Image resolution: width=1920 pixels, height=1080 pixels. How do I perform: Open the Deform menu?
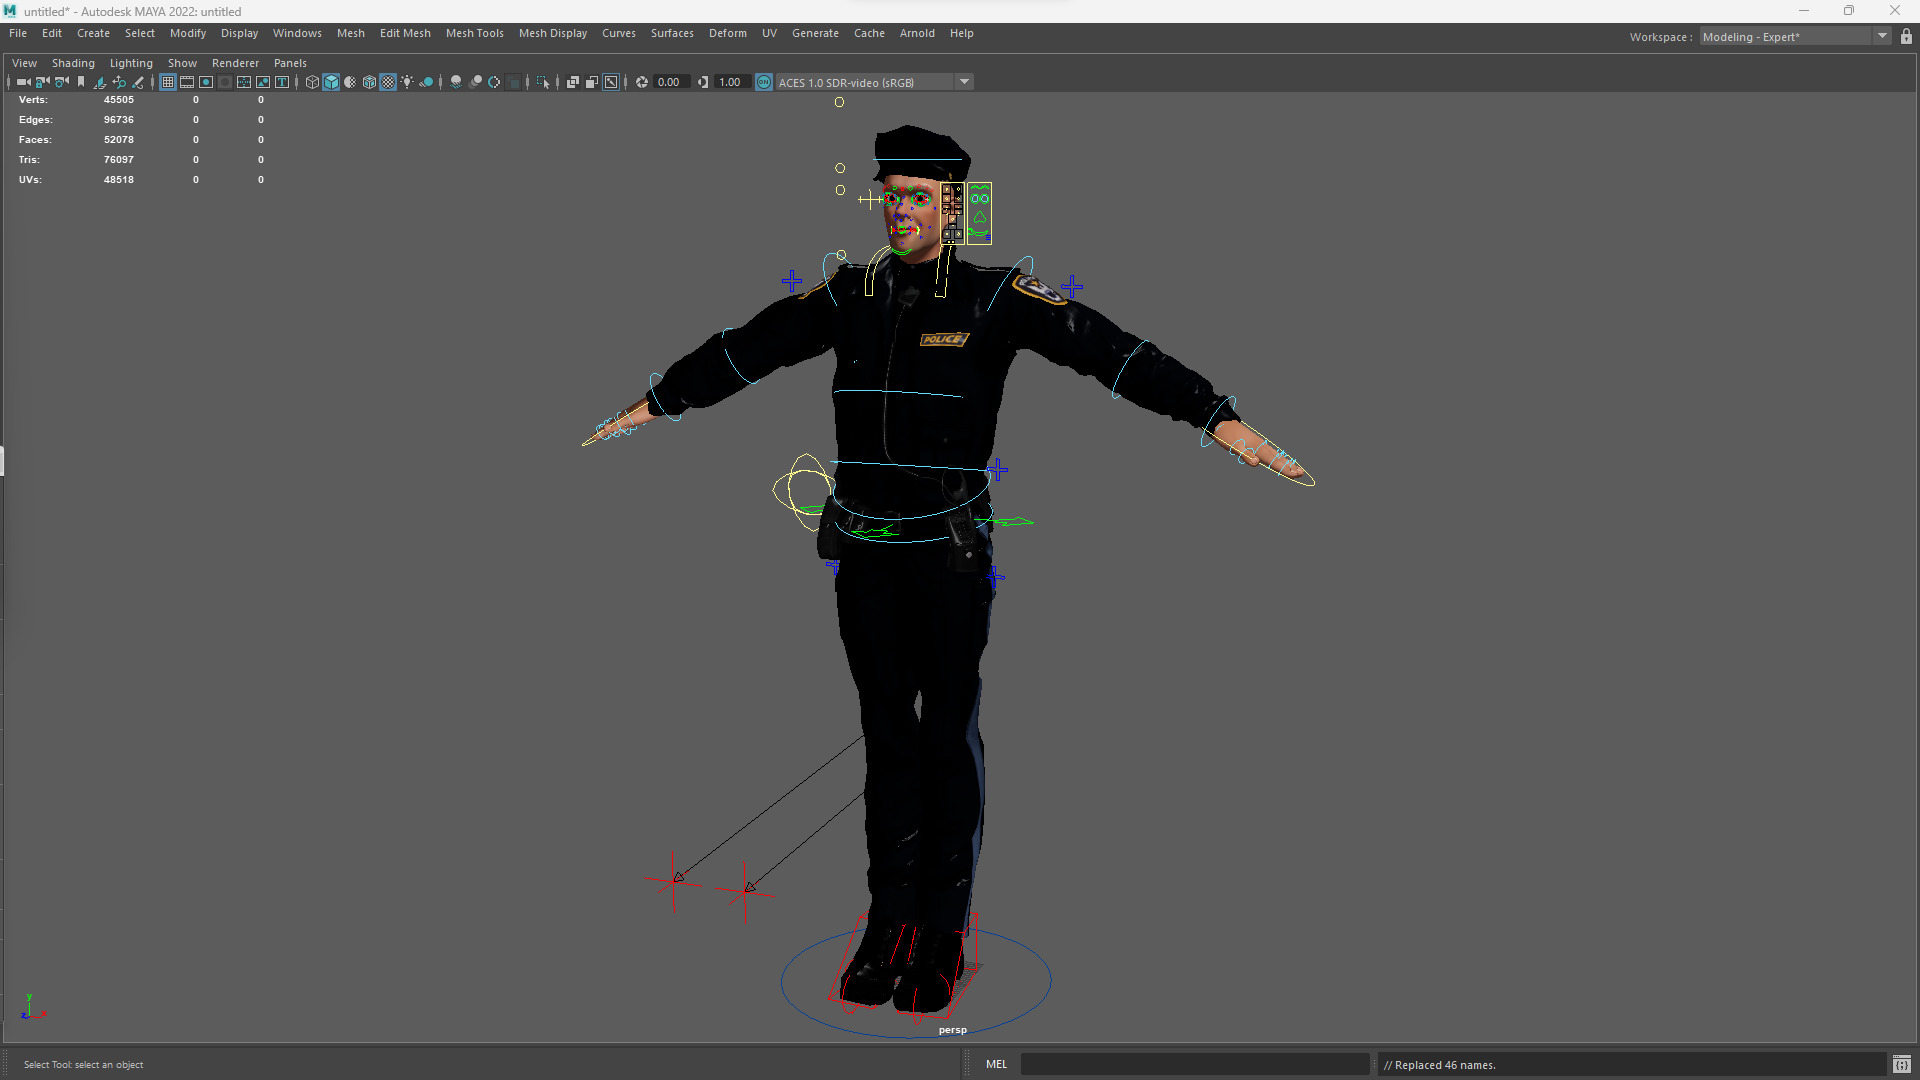(727, 33)
